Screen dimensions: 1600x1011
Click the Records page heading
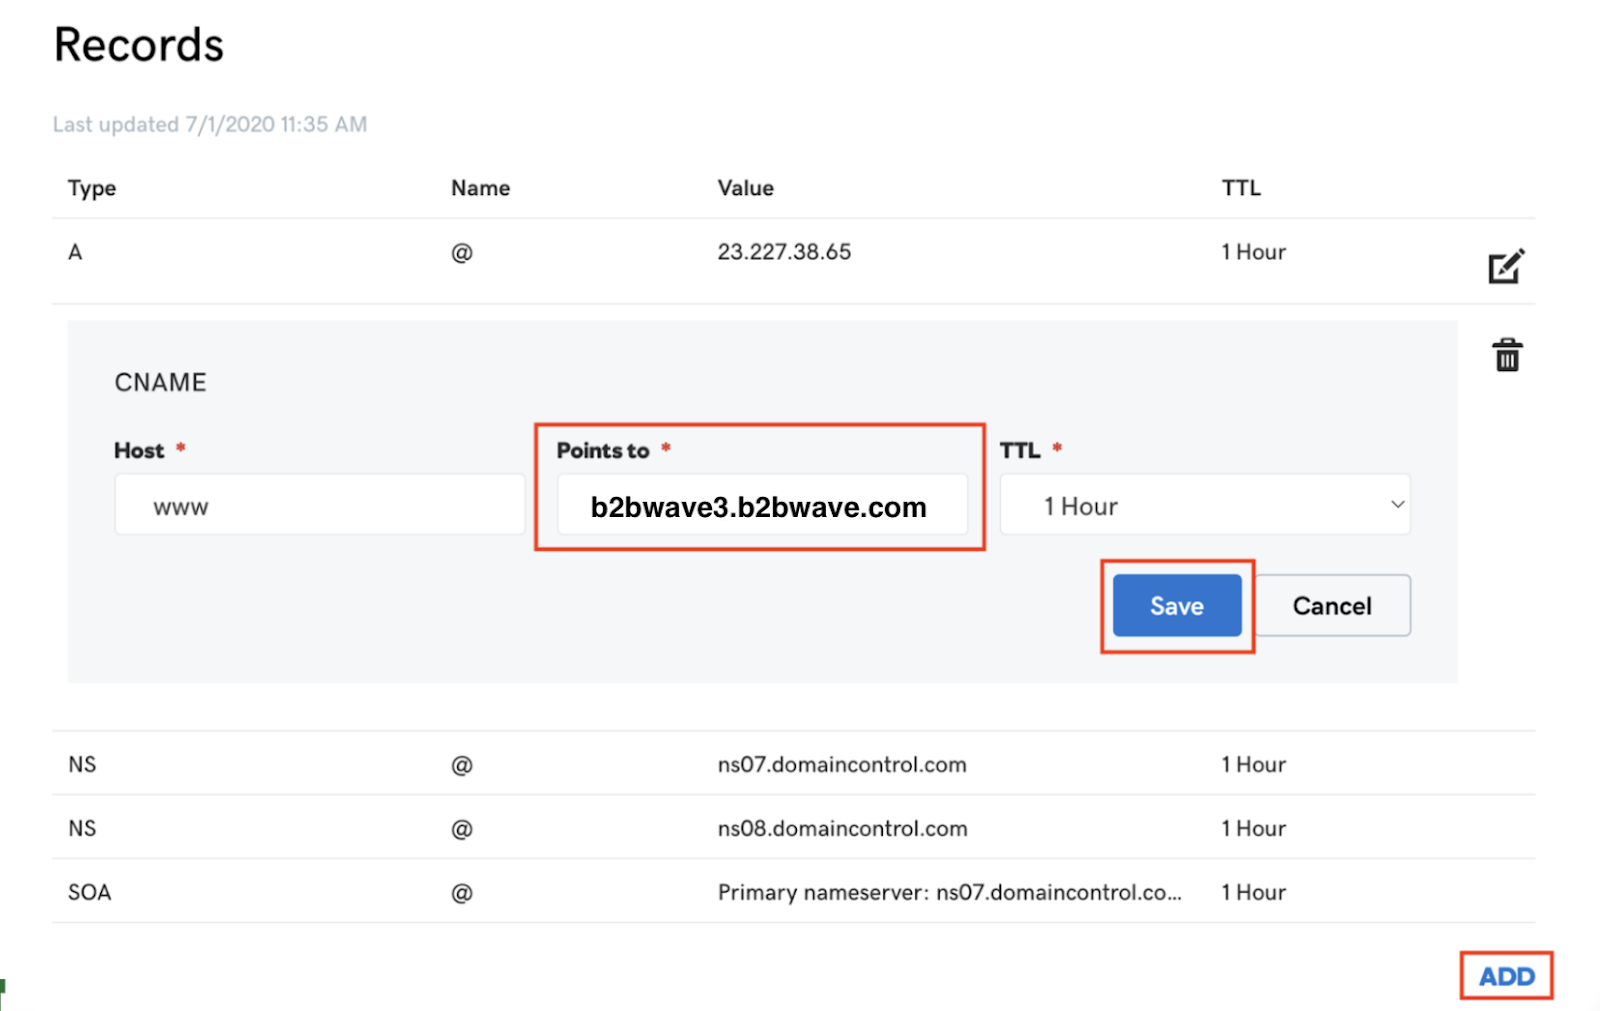[x=139, y=45]
